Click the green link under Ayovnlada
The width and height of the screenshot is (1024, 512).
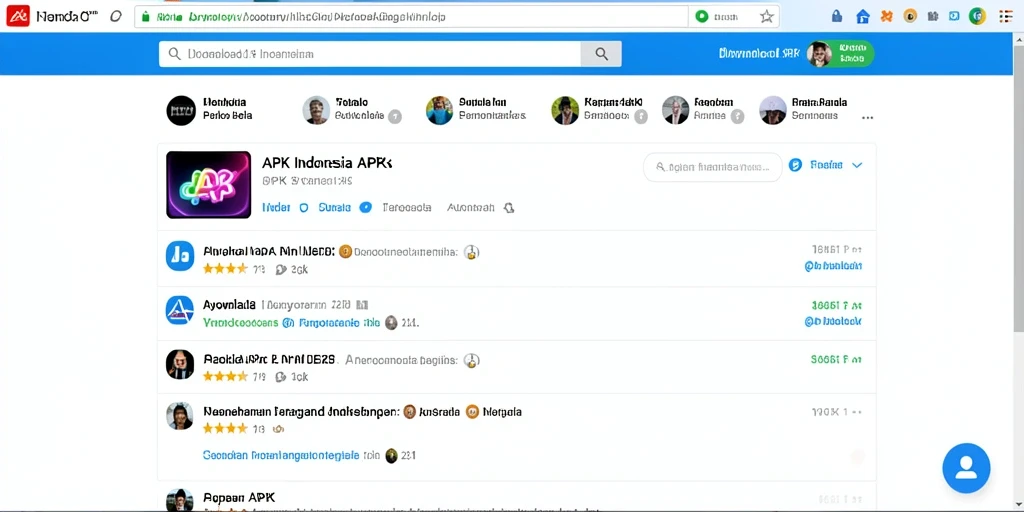(240, 323)
